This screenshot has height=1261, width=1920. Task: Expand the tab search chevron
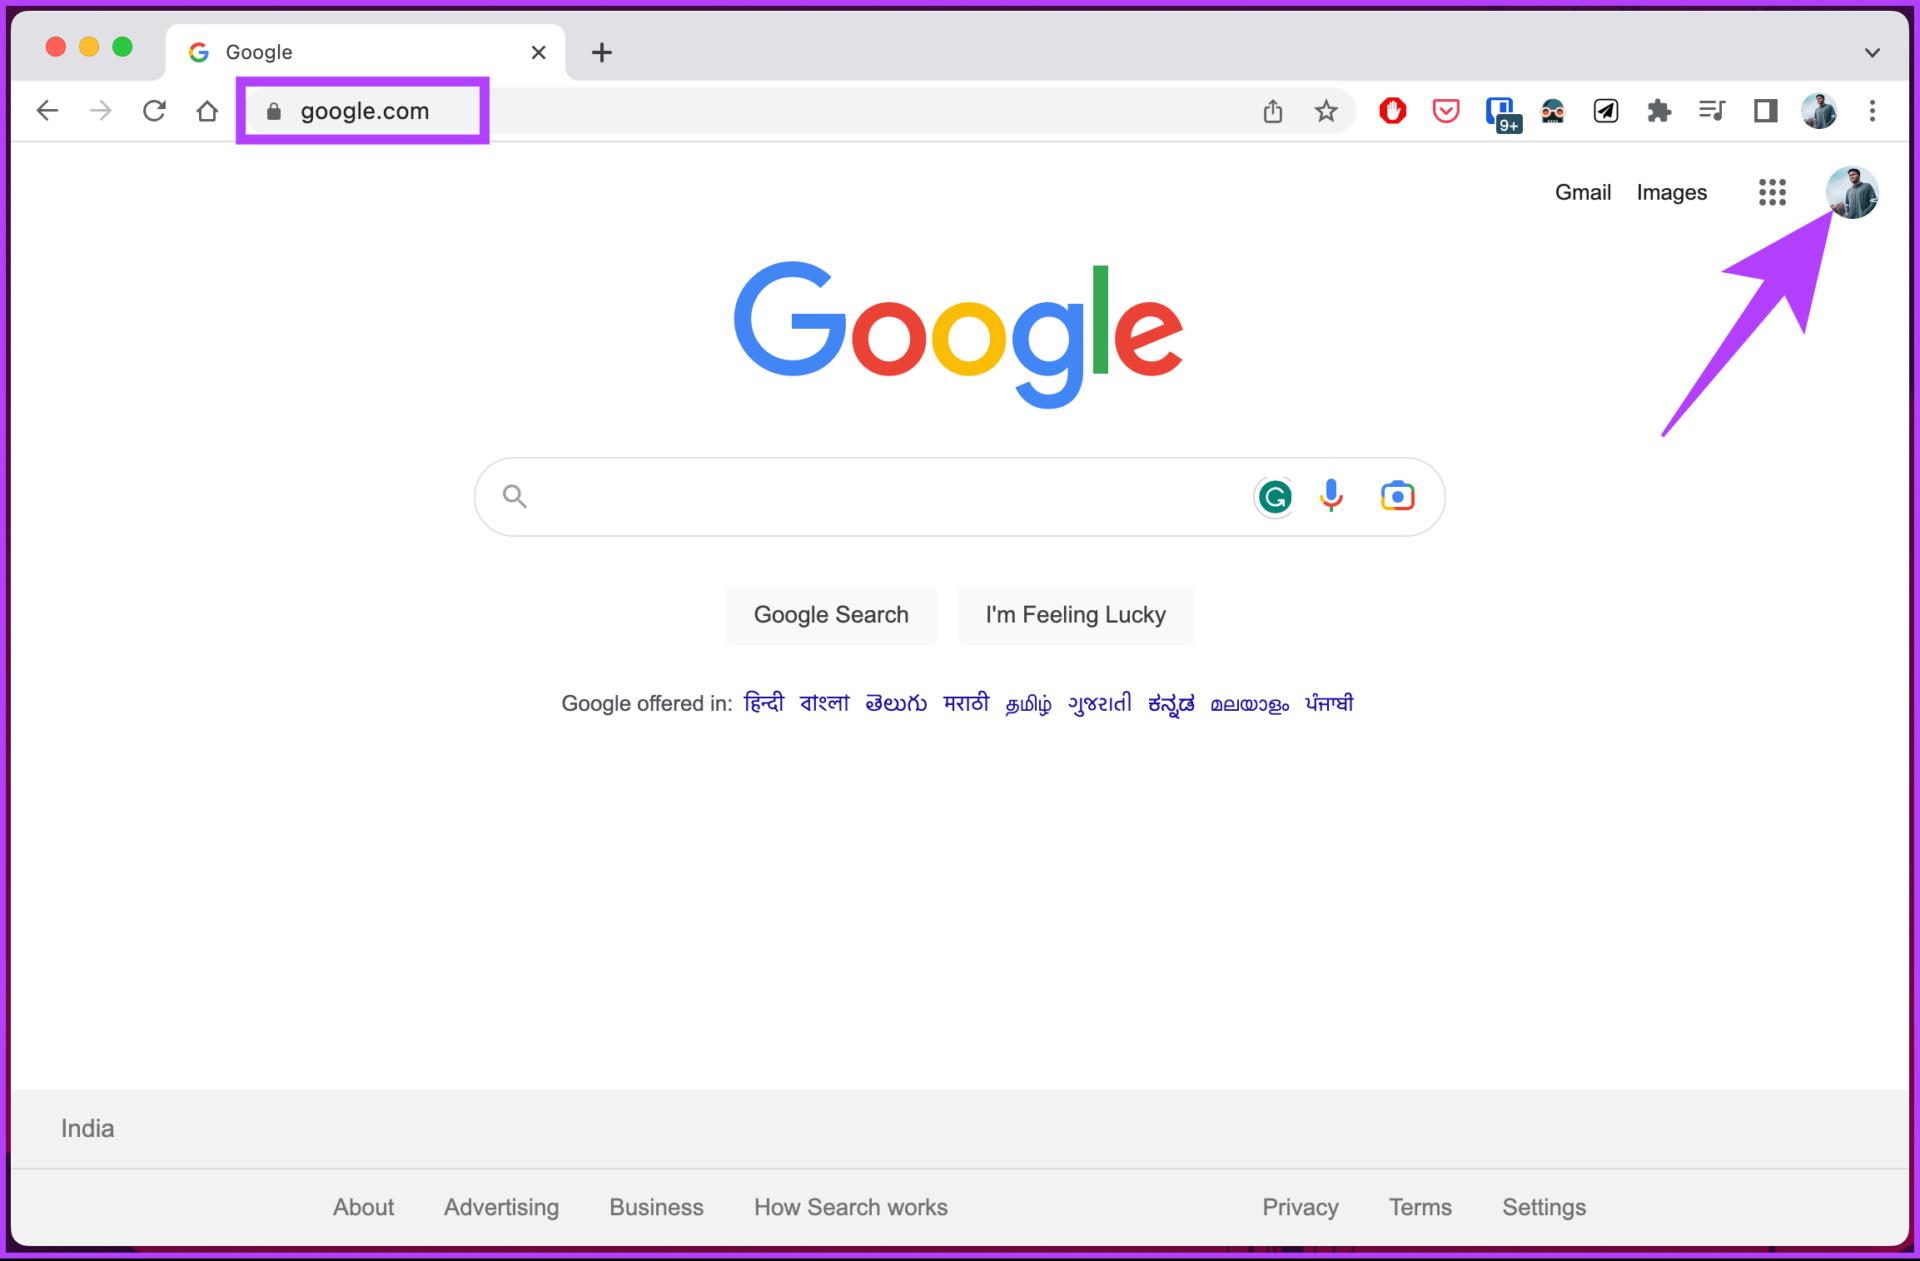pos(1872,52)
